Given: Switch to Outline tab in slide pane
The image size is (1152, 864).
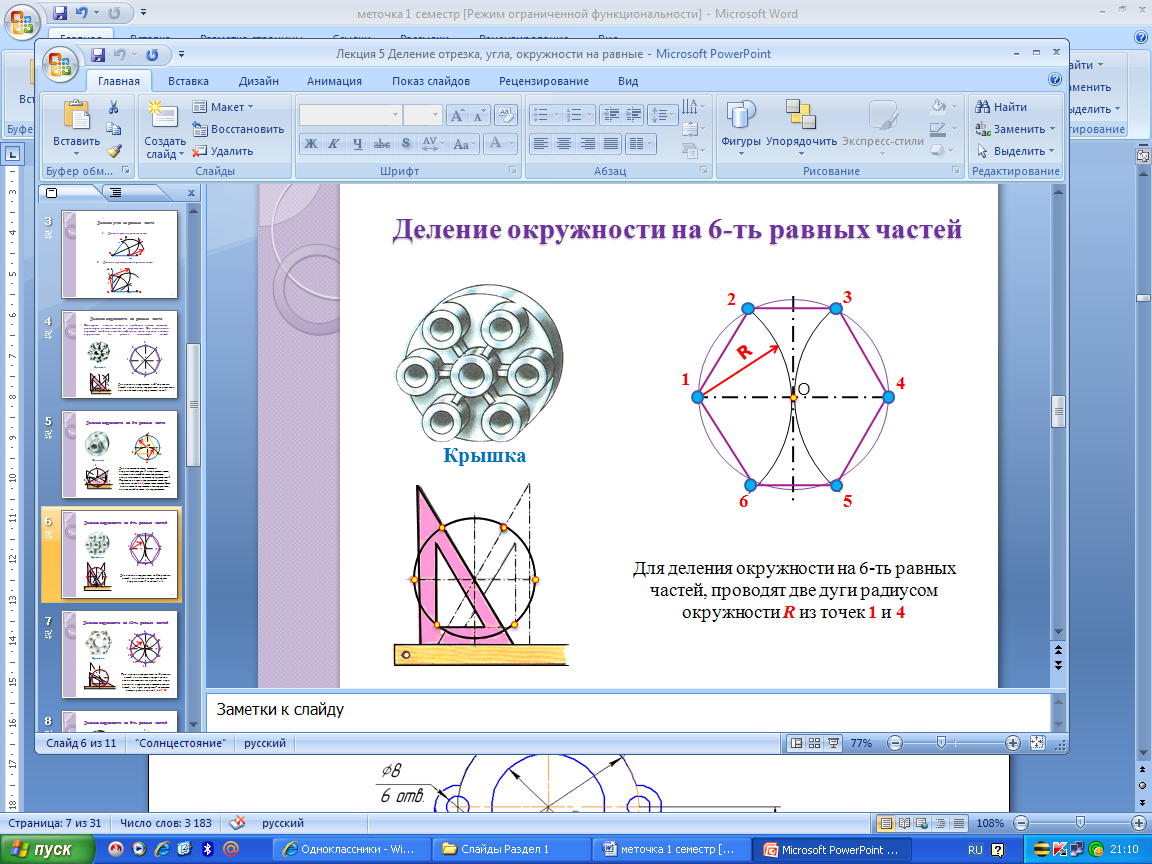Looking at the screenshot, I should 115,192.
